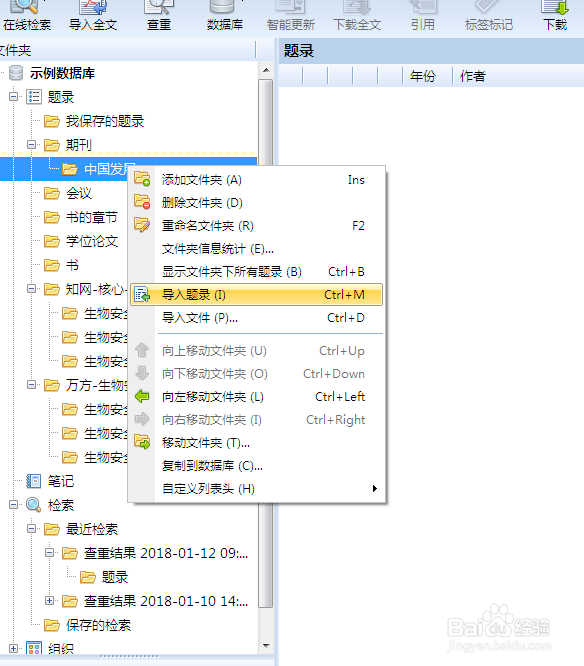Open the 会议 folder
This screenshot has height=666, width=584.
coord(78,193)
